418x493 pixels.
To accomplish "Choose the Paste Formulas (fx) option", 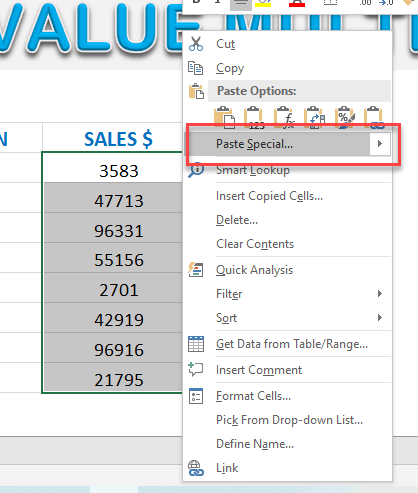I will click(x=284, y=117).
